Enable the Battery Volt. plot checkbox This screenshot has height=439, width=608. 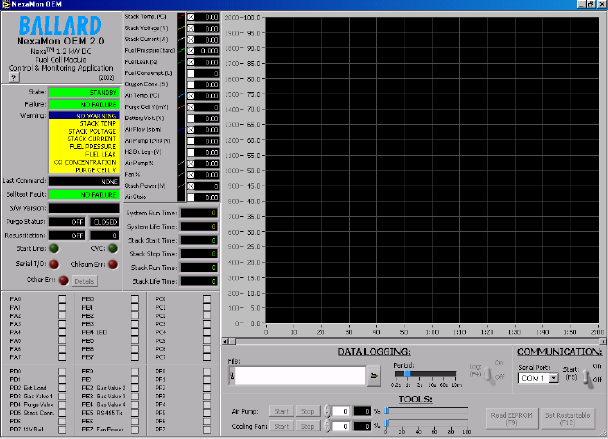pos(191,118)
